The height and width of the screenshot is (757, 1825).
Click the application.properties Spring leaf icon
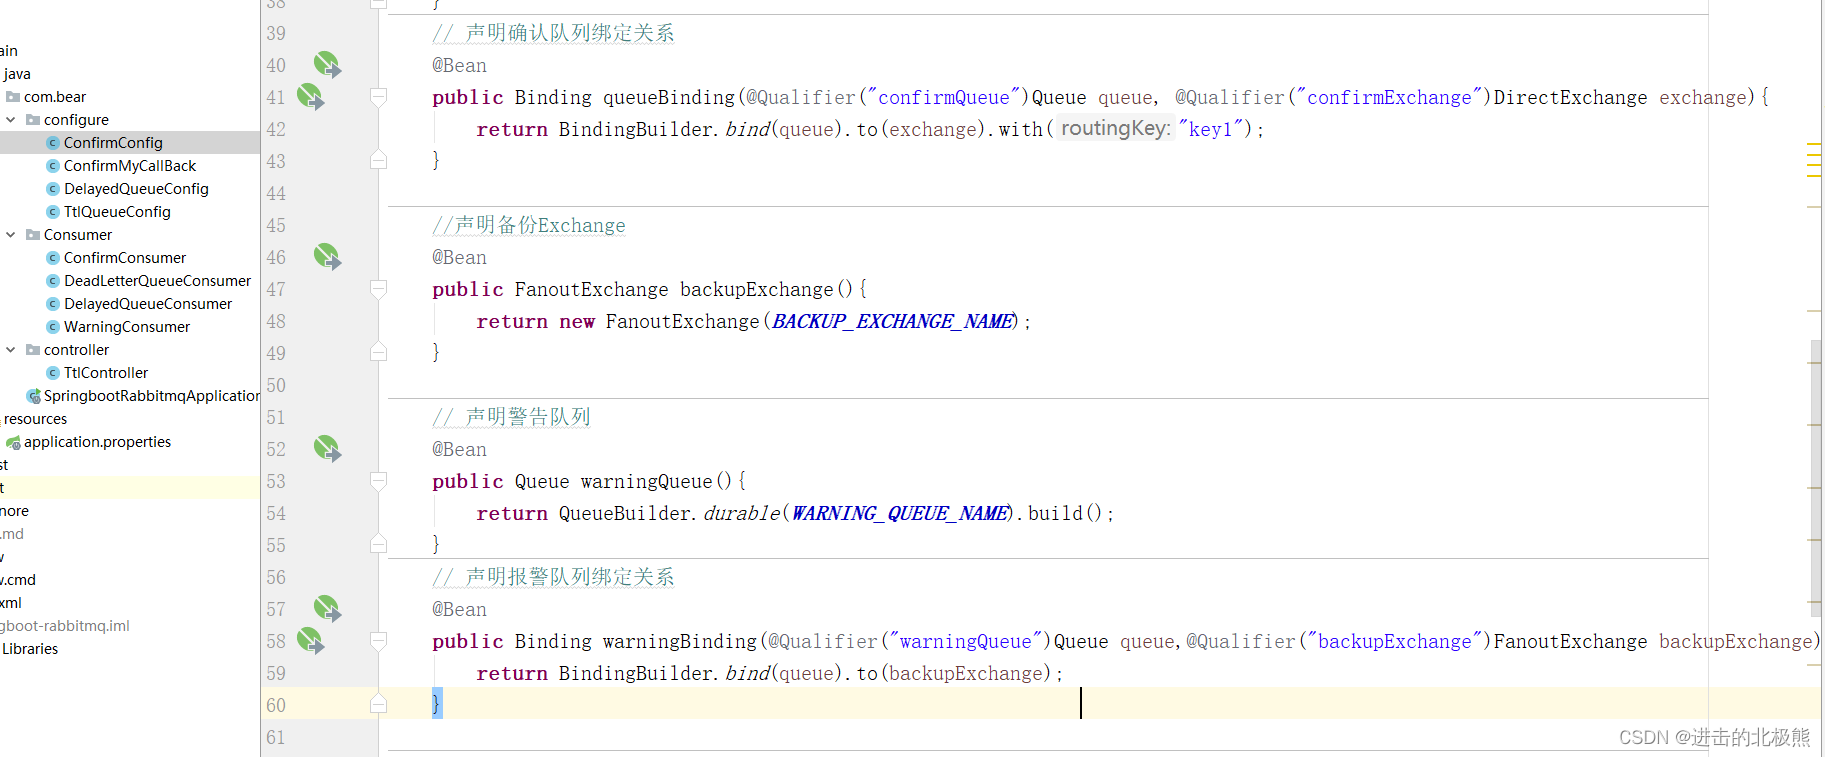13,442
